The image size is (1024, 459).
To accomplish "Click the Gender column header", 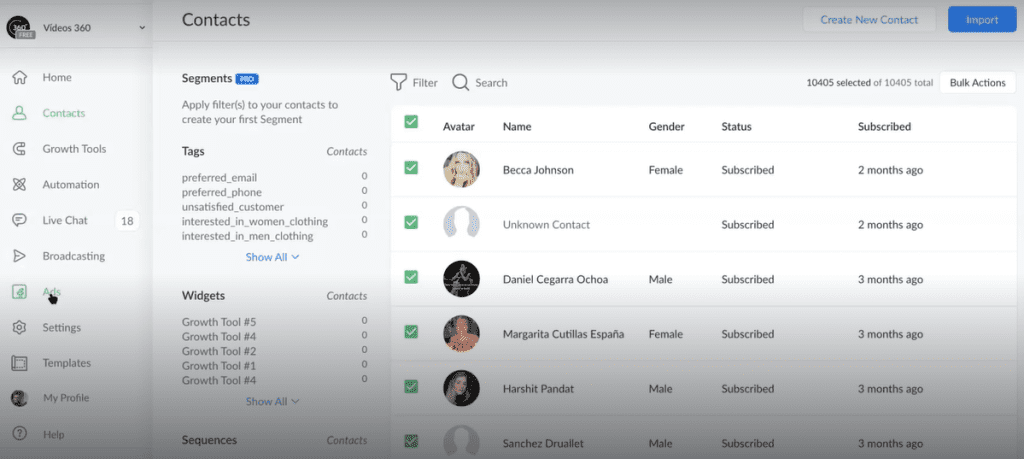I will [667, 127].
